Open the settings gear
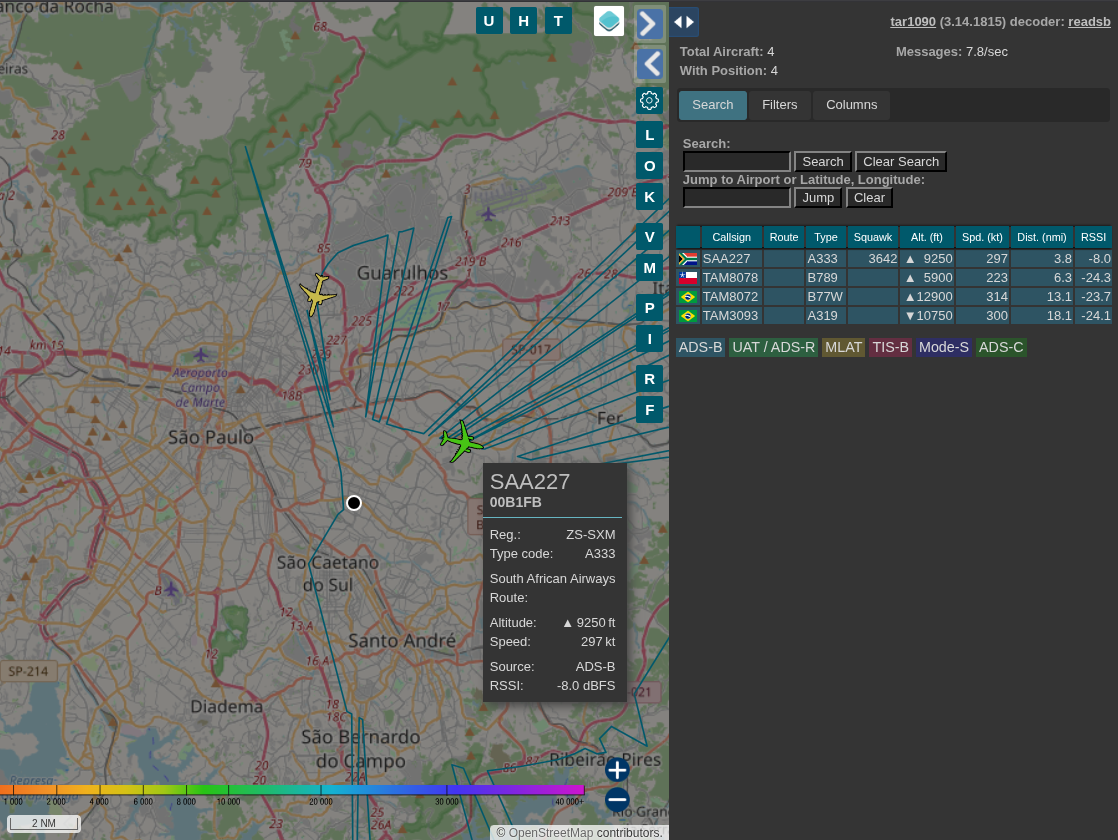The width and height of the screenshot is (1118, 840). [x=649, y=101]
